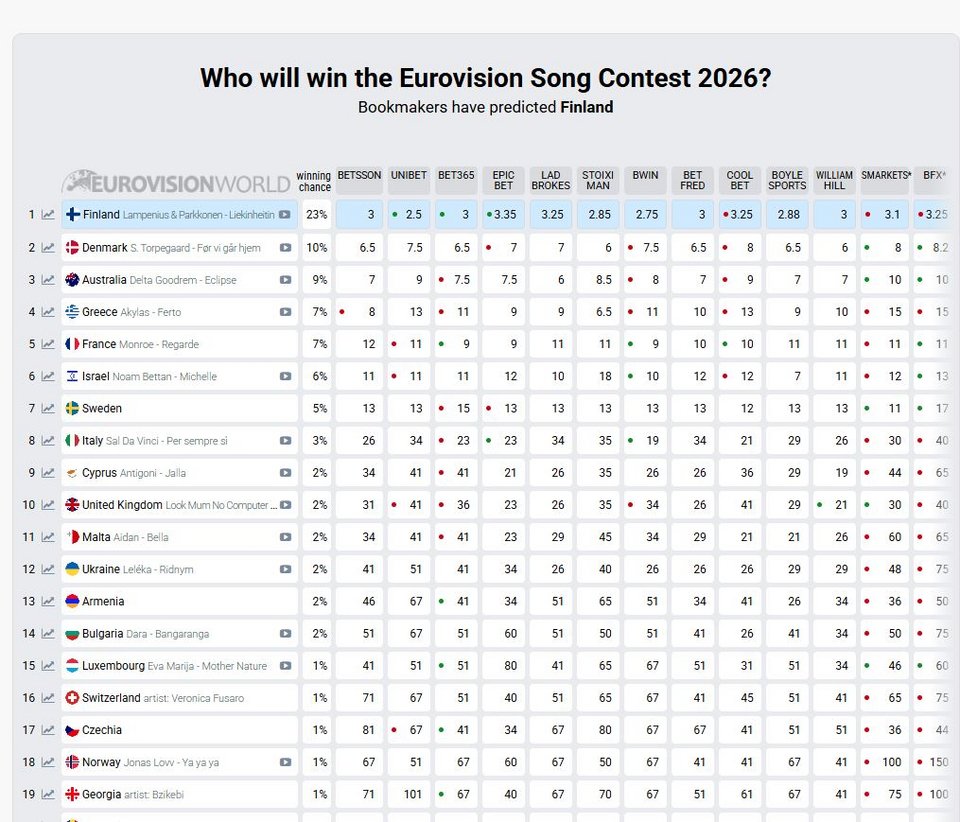Play the video icon for Greece's song
The height and width of the screenshot is (822, 960).
click(285, 312)
